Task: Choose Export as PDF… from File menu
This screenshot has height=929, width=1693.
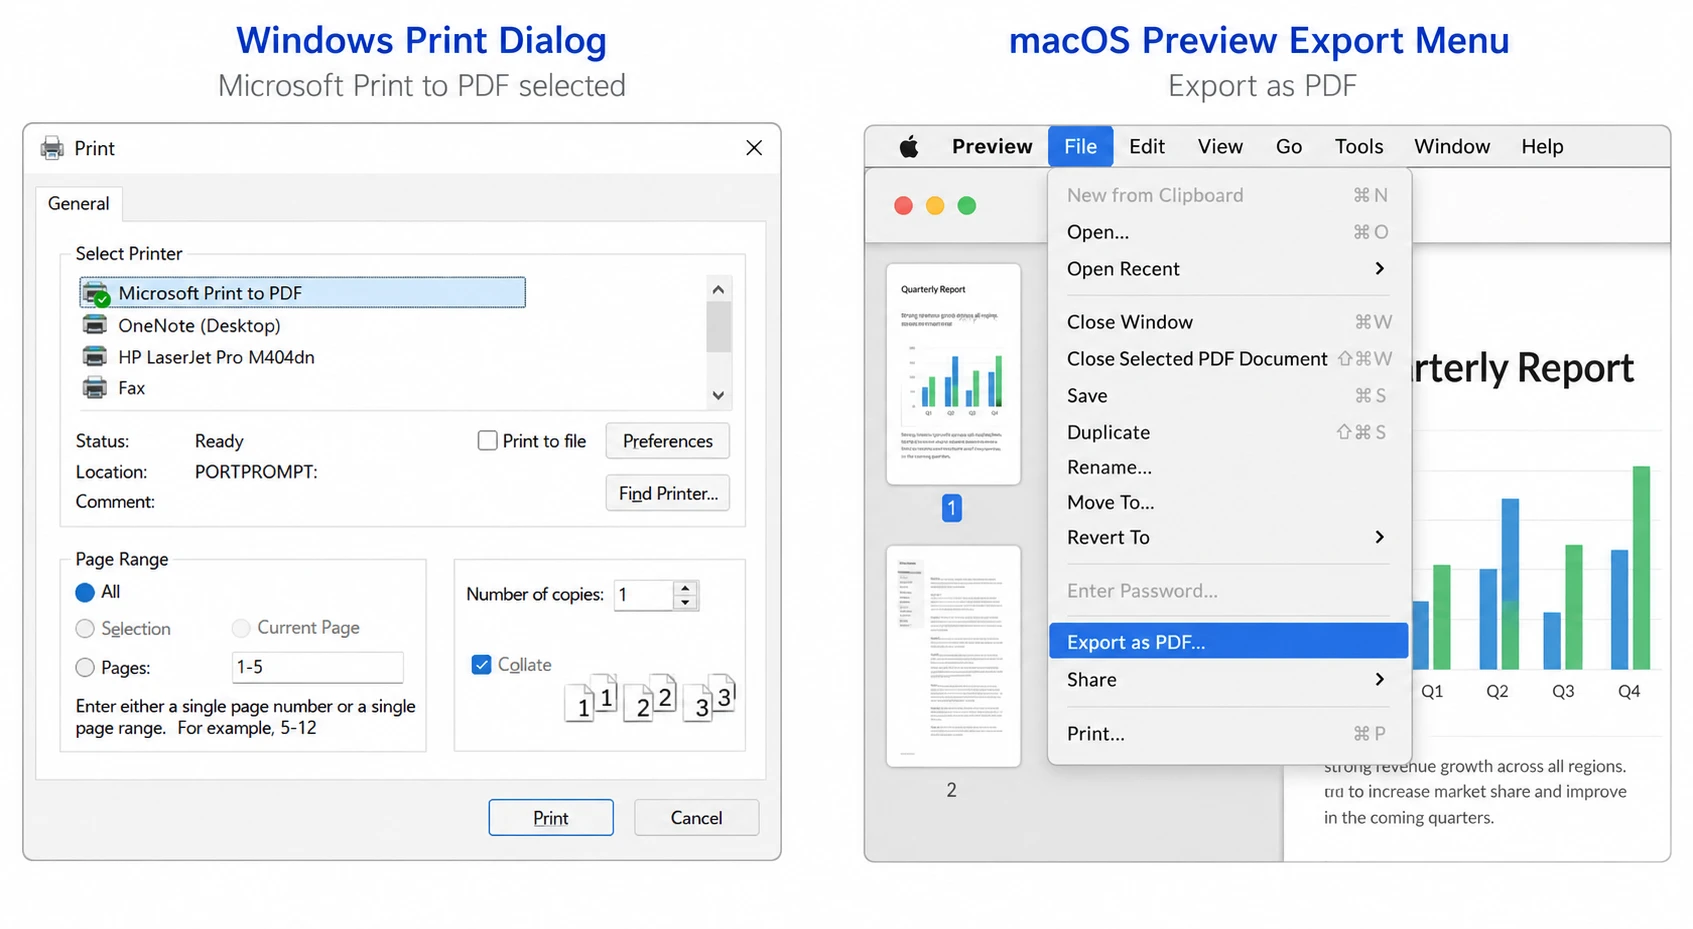Action: pyautogui.click(x=1229, y=642)
